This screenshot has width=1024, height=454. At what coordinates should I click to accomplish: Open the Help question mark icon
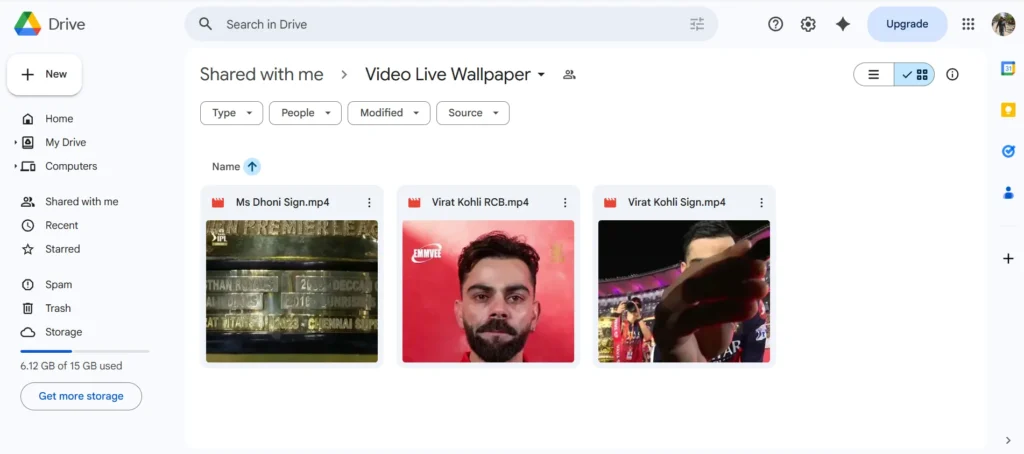pos(775,24)
